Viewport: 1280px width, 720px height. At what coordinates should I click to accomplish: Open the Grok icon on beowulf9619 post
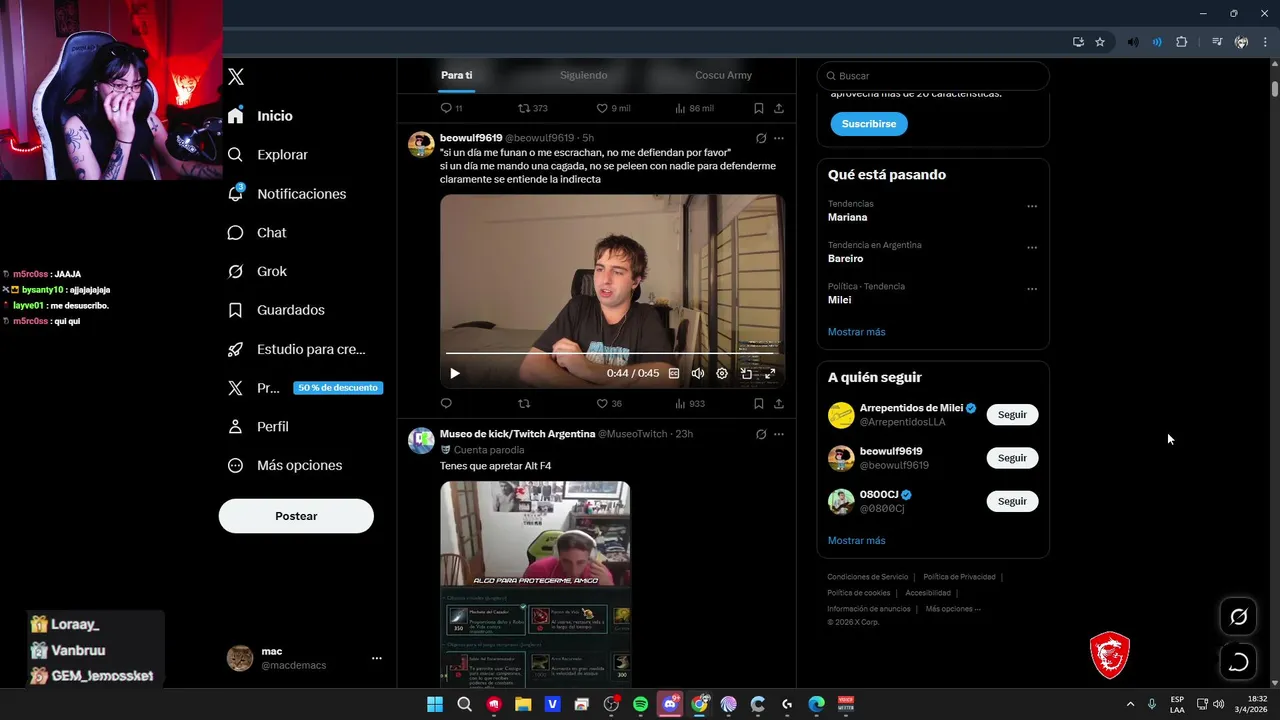coord(761,138)
